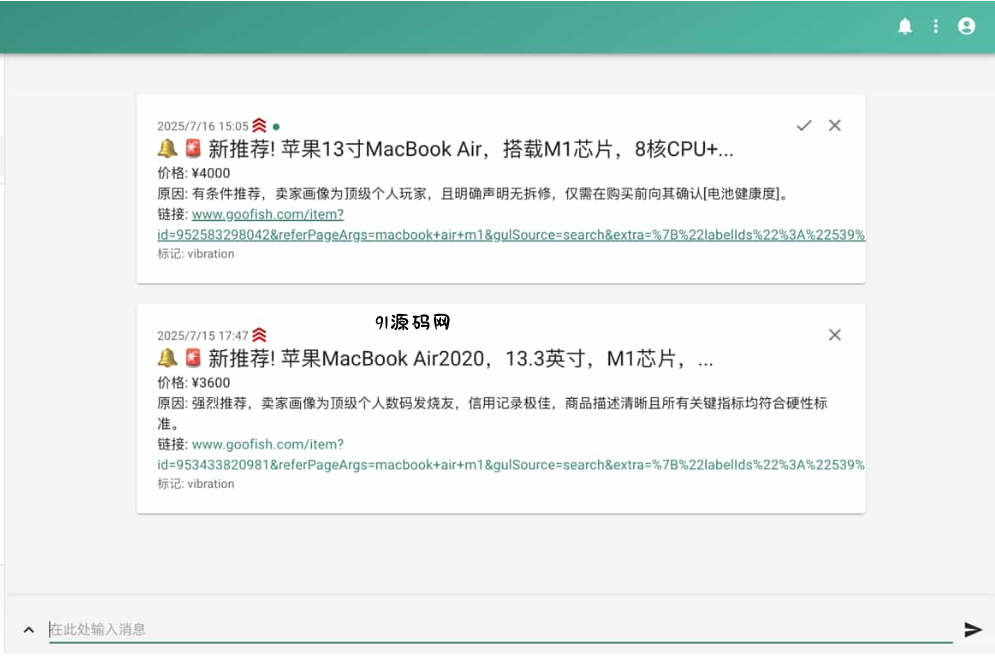Click 'vibration' tag under the ¥4000 message
Image resolution: width=995 pixels, height=656 pixels.
[211, 254]
